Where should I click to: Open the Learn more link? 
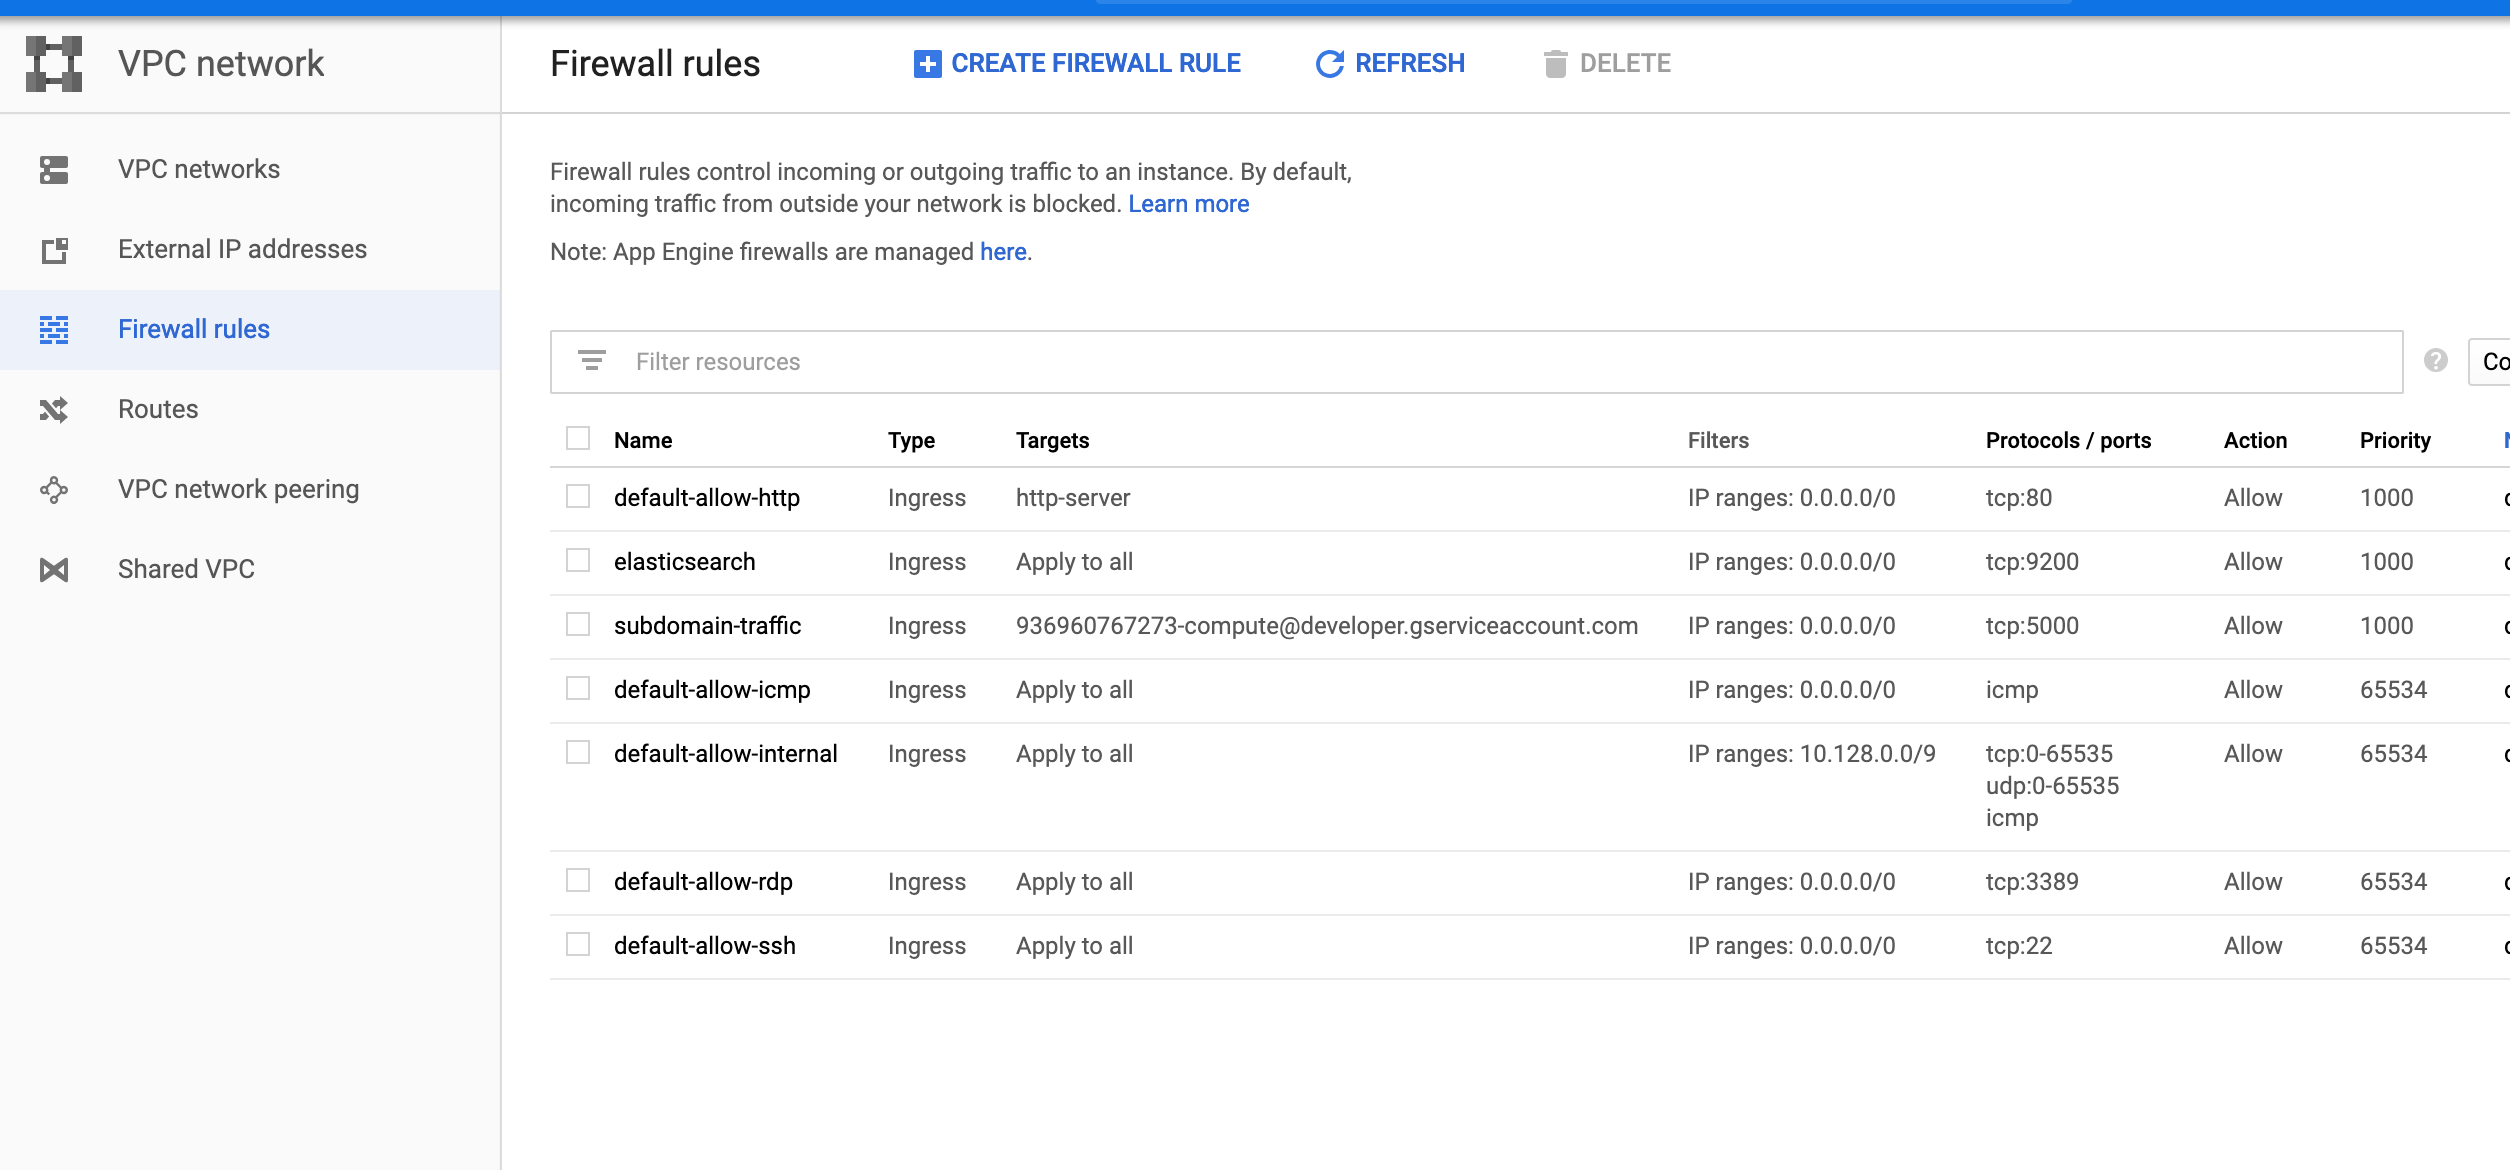coord(1188,203)
